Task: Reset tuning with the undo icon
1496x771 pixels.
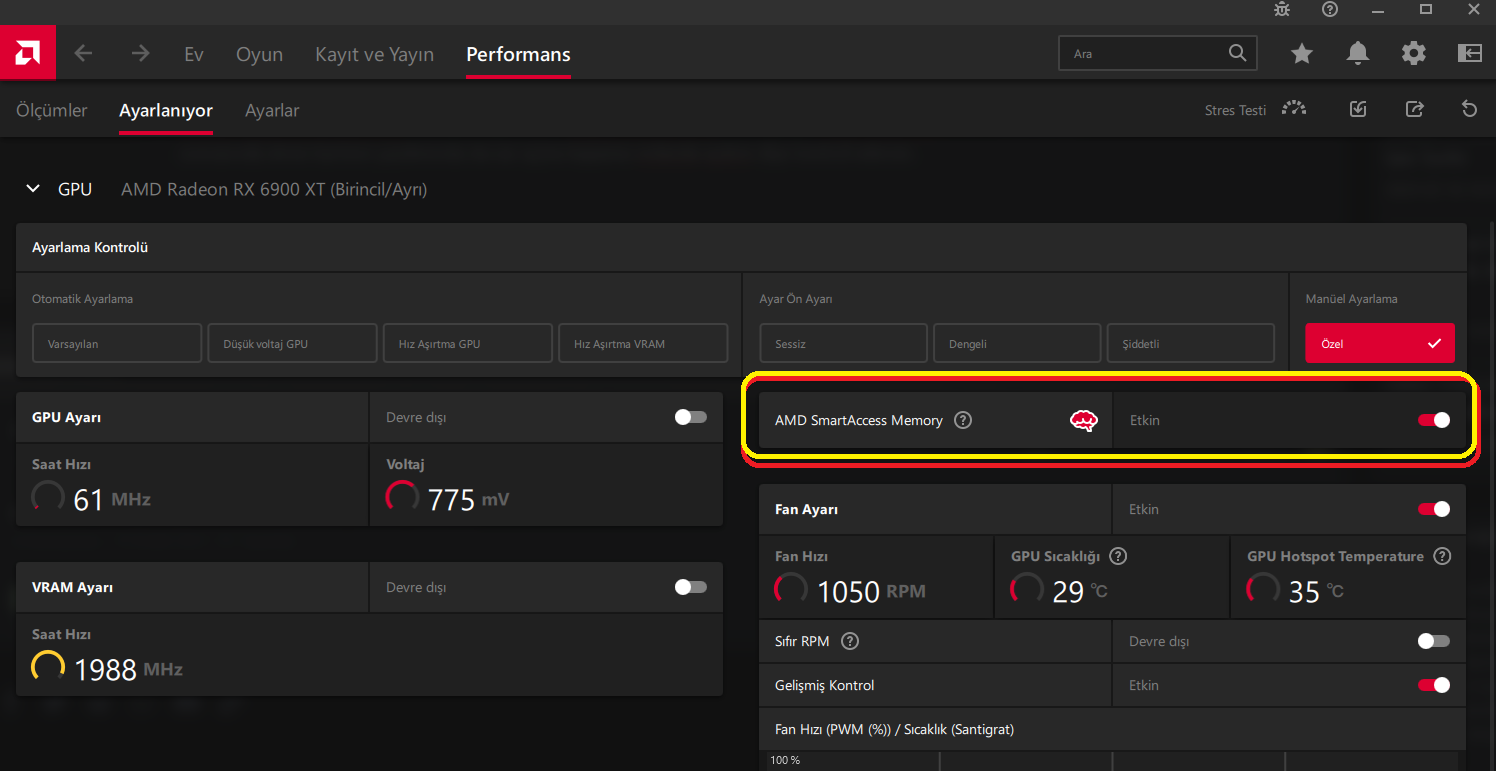Action: tap(1469, 109)
